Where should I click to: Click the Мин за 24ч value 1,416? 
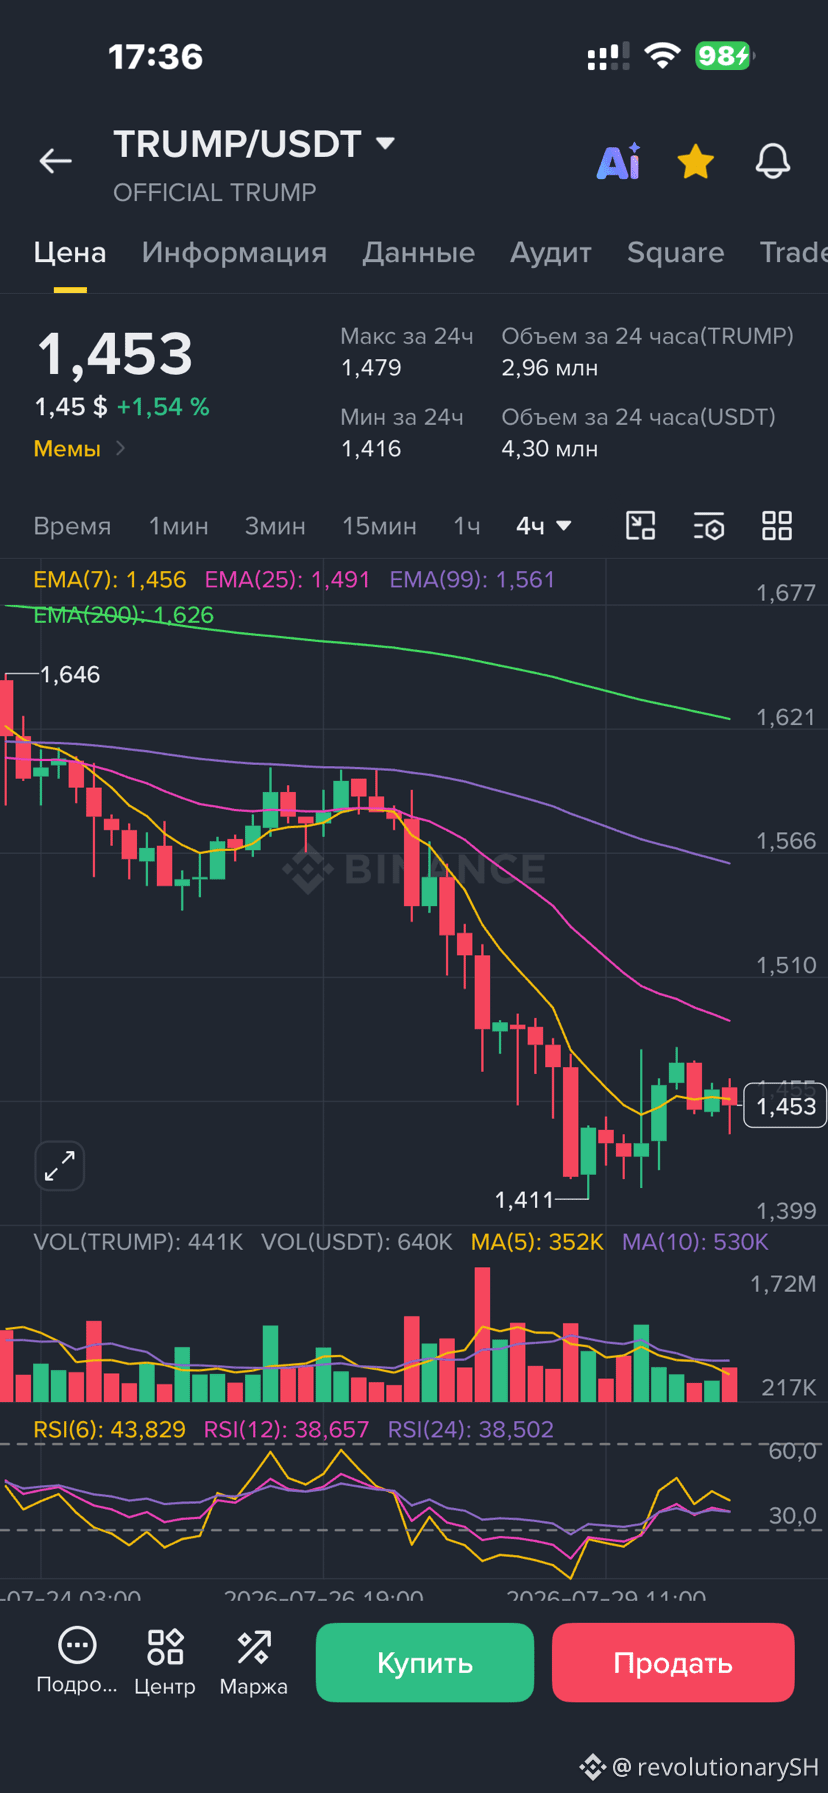click(371, 449)
